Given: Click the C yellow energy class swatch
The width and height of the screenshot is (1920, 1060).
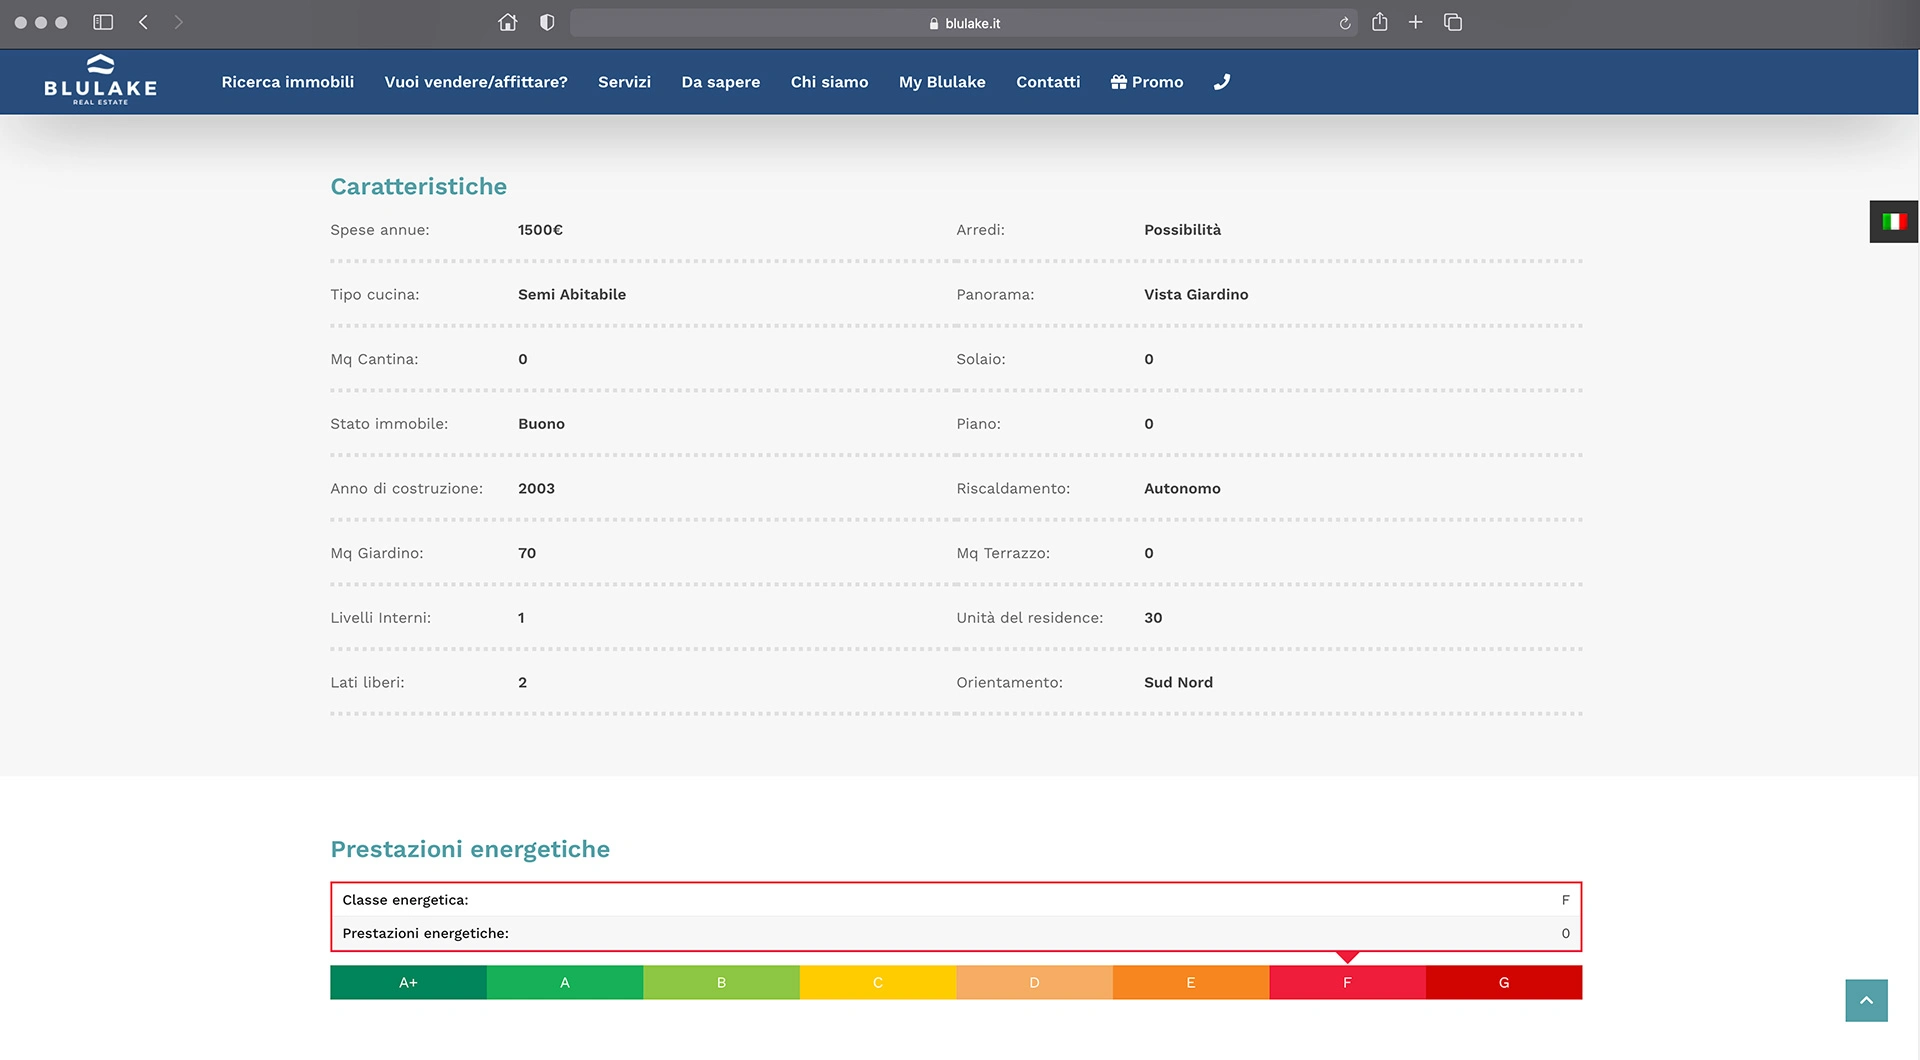Looking at the screenshot, I should click(878, 982).
